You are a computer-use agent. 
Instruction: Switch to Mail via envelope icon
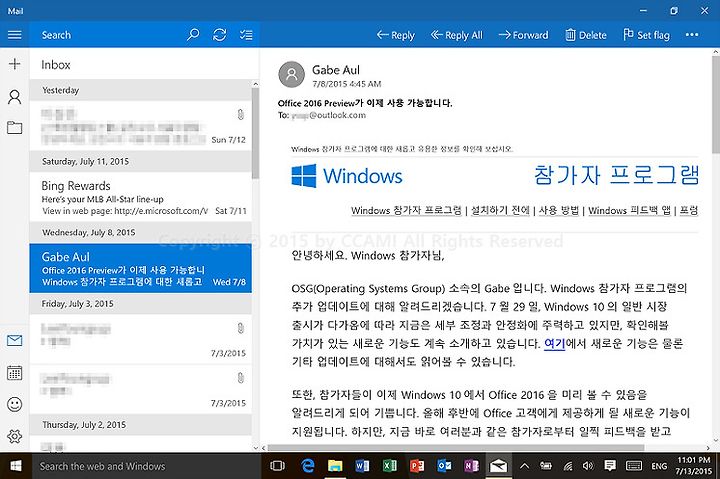[x=15, y=340]
